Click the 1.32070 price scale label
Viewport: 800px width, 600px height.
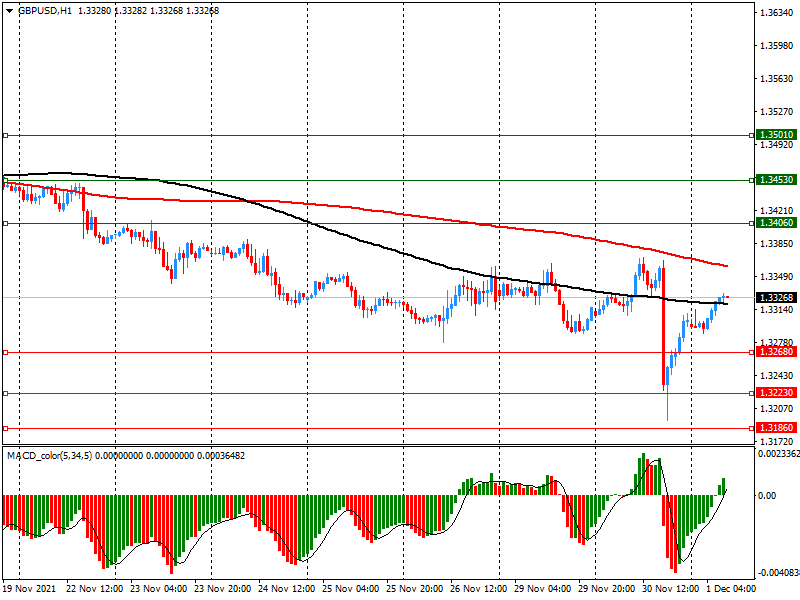[777, 409]
